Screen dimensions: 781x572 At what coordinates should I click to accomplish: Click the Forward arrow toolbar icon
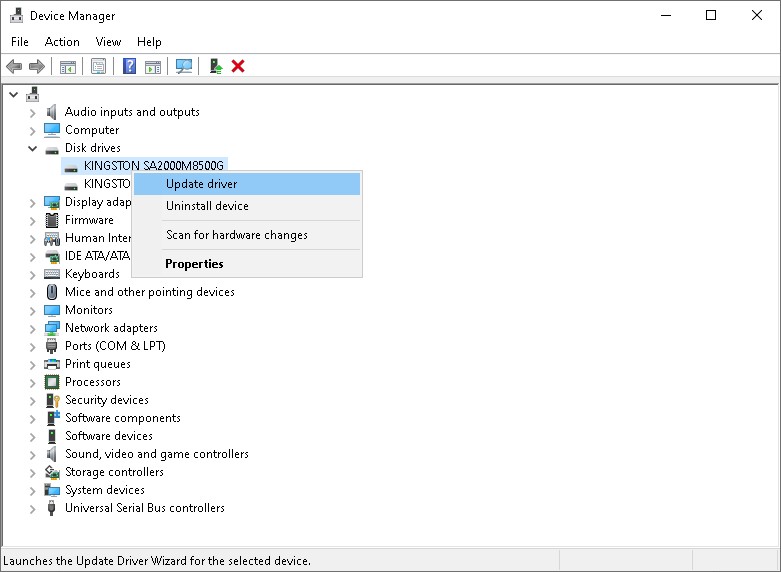[37, 66]
